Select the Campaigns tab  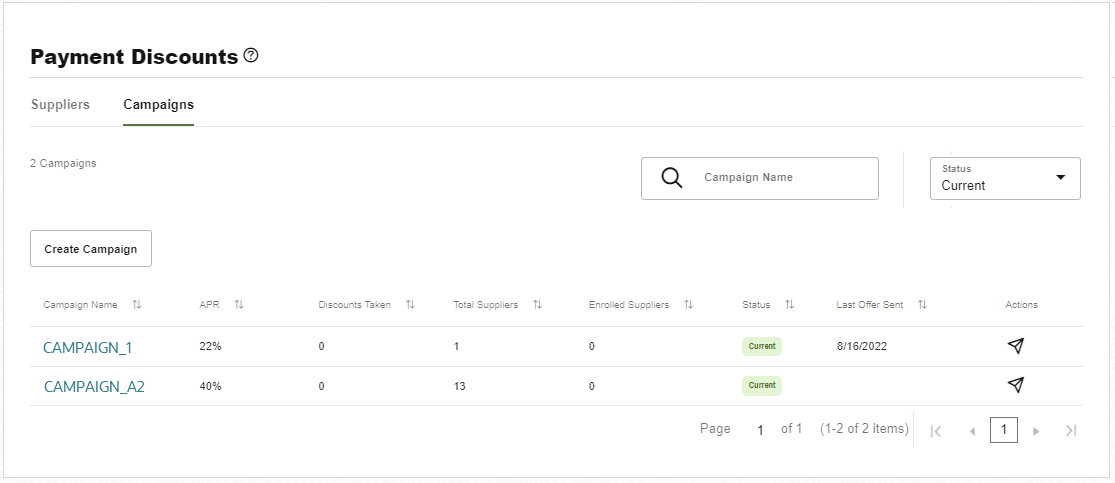tap(158, 104)
